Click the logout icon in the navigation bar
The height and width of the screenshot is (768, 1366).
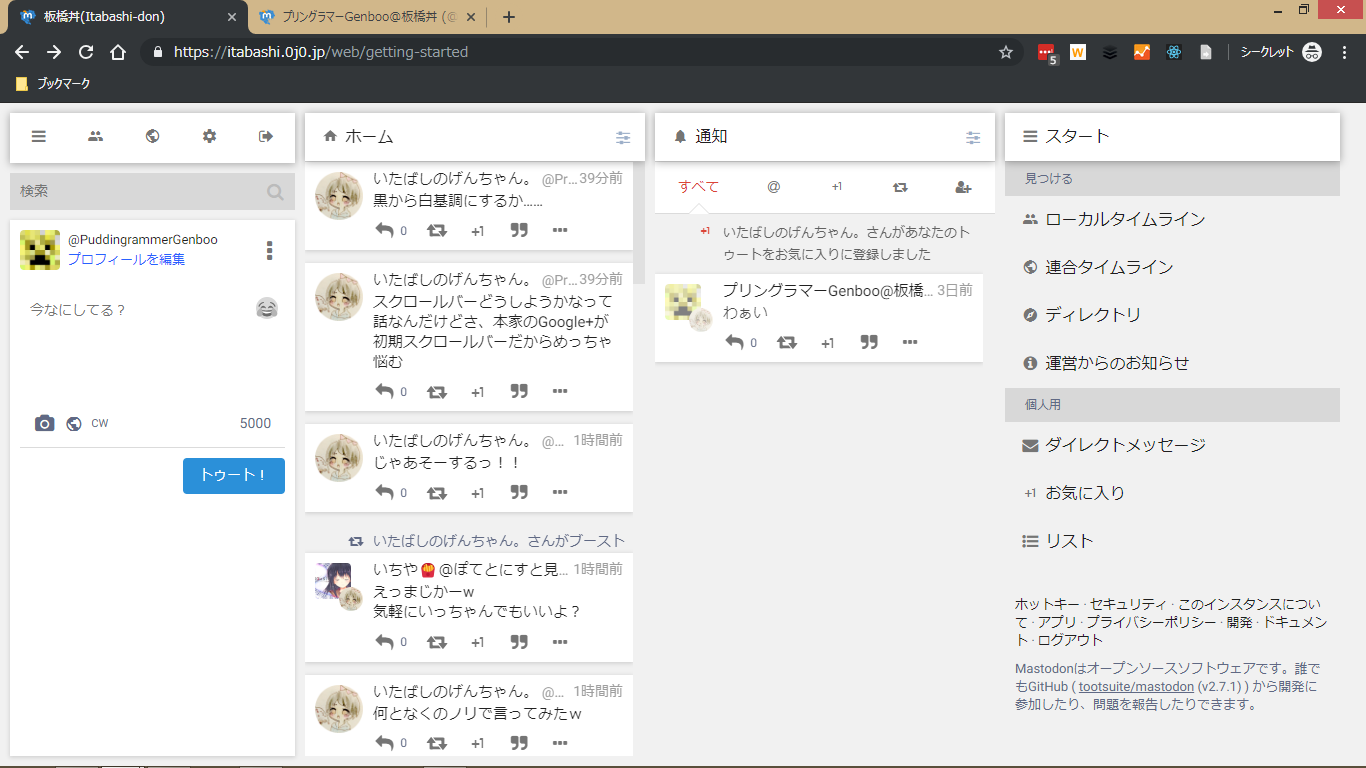[266, 137]
